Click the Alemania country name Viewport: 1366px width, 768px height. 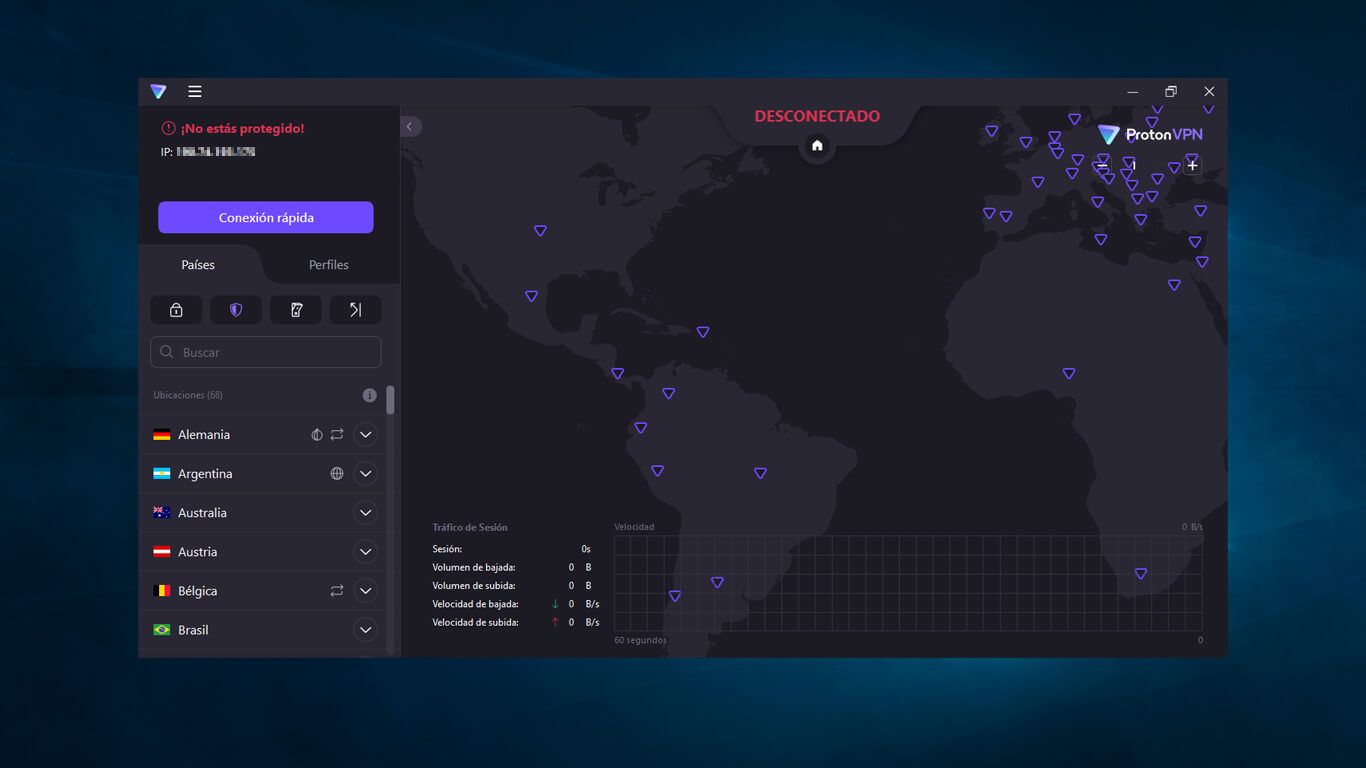click(204, 435)
